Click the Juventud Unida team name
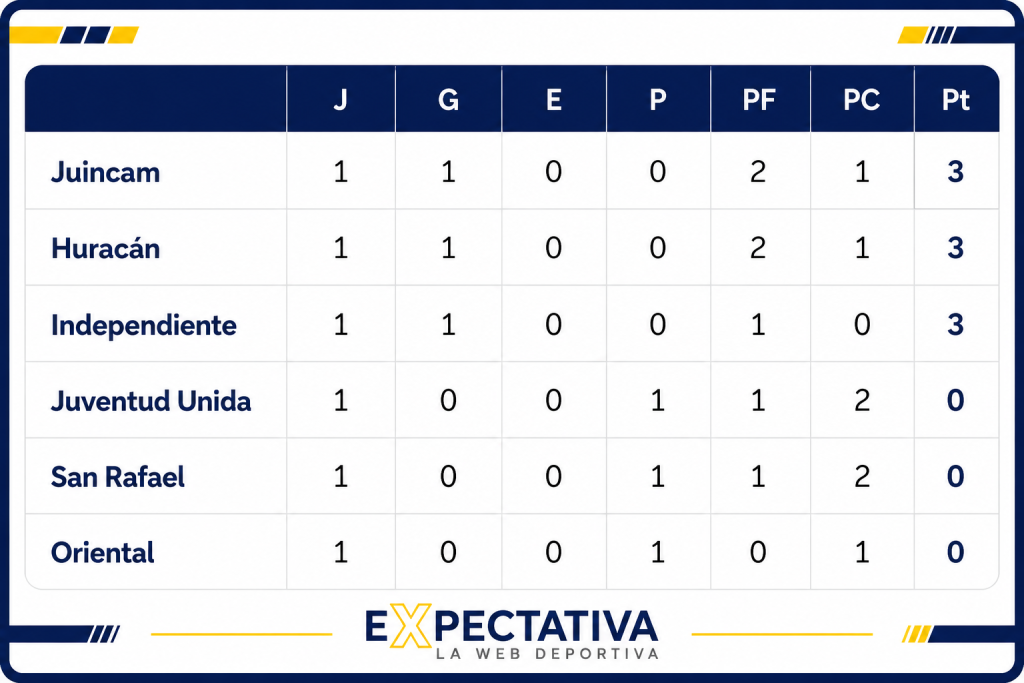The image size is (1024, 683). tap(151, 401)
